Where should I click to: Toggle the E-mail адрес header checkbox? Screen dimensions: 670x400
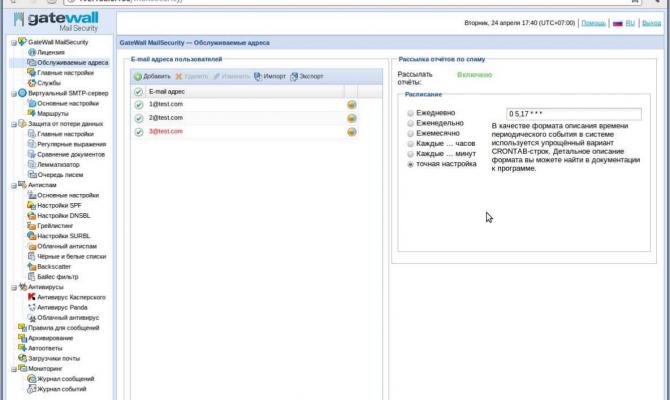click(138, 91)
